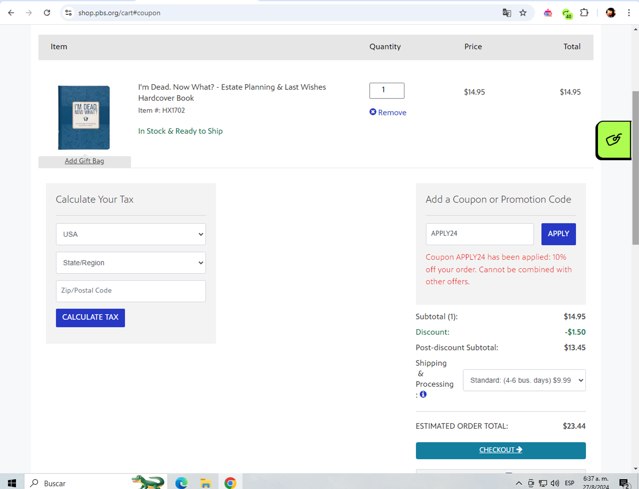639x489 pixels.
Task: Open File Explorer from the taskbar
Action: coord(206,483)
